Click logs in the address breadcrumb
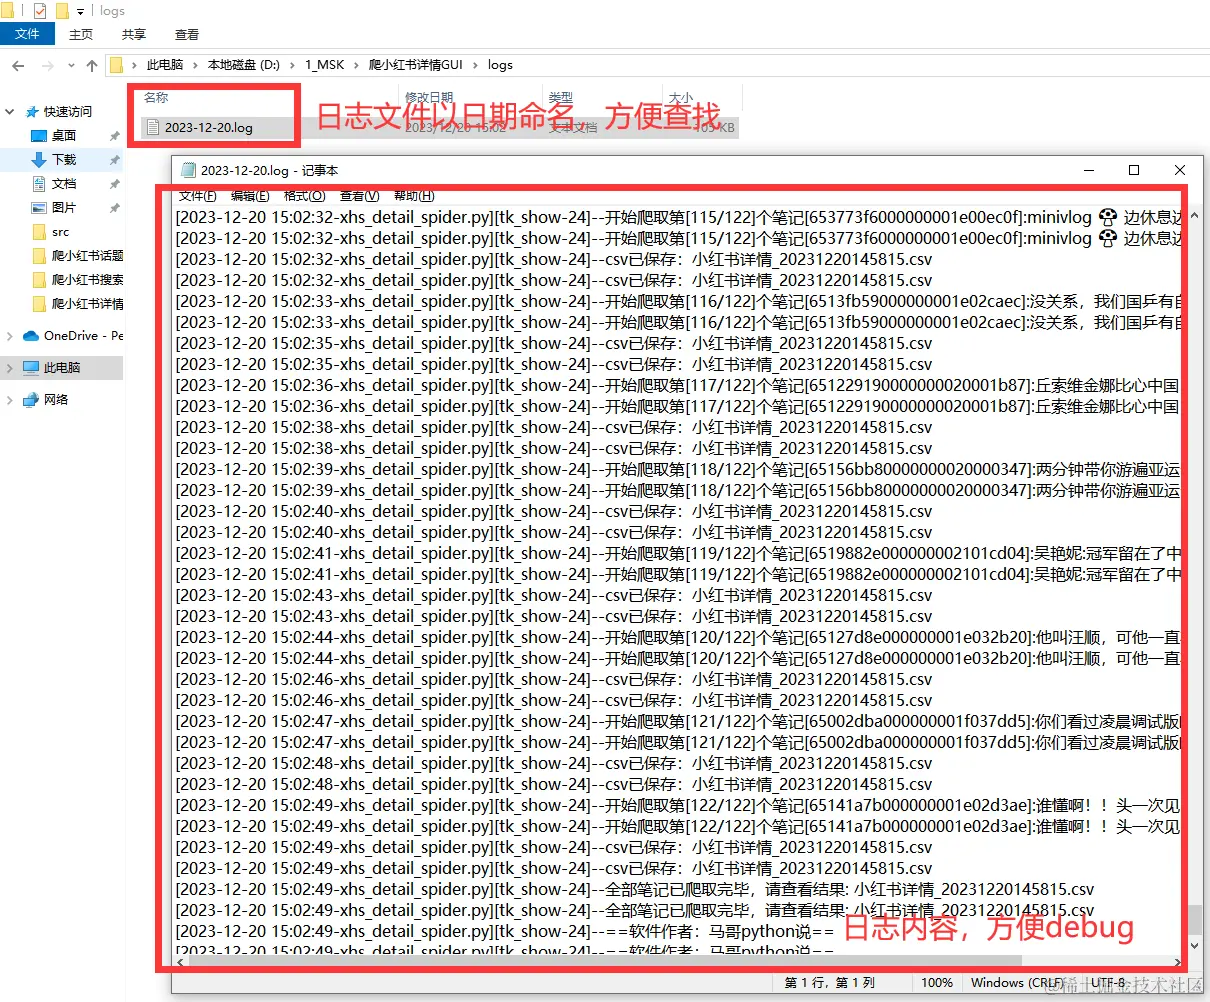This screenshot has width=1210, height=1002. pos(500,65)
